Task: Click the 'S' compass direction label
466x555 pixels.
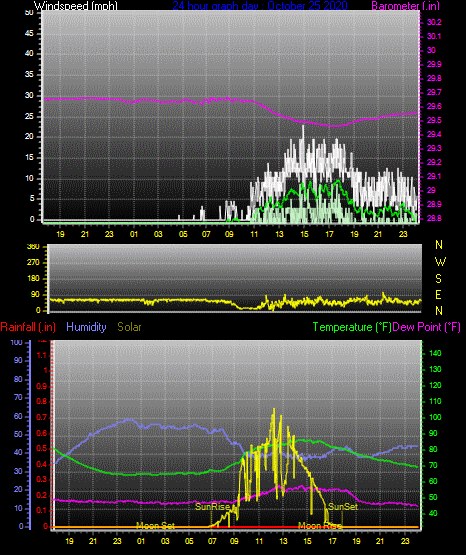Action: click(x=438, y=279)
